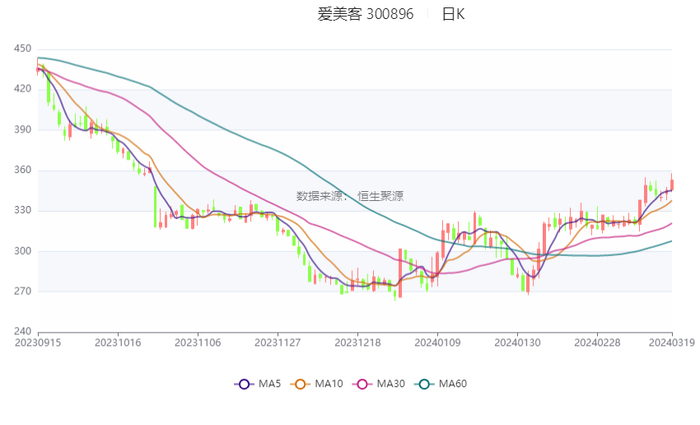The width and height of the screenshot is (700, 425).
Task: Click the 20231106 date on x-axis
Action: tap(198, 342)
